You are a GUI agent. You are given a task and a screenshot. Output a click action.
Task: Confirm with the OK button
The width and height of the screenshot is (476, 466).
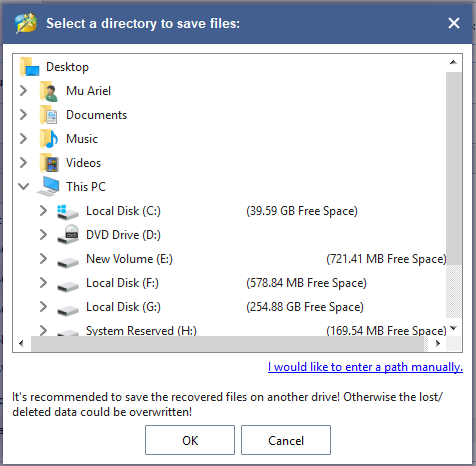pyautogui.click(x=190, y=440)
